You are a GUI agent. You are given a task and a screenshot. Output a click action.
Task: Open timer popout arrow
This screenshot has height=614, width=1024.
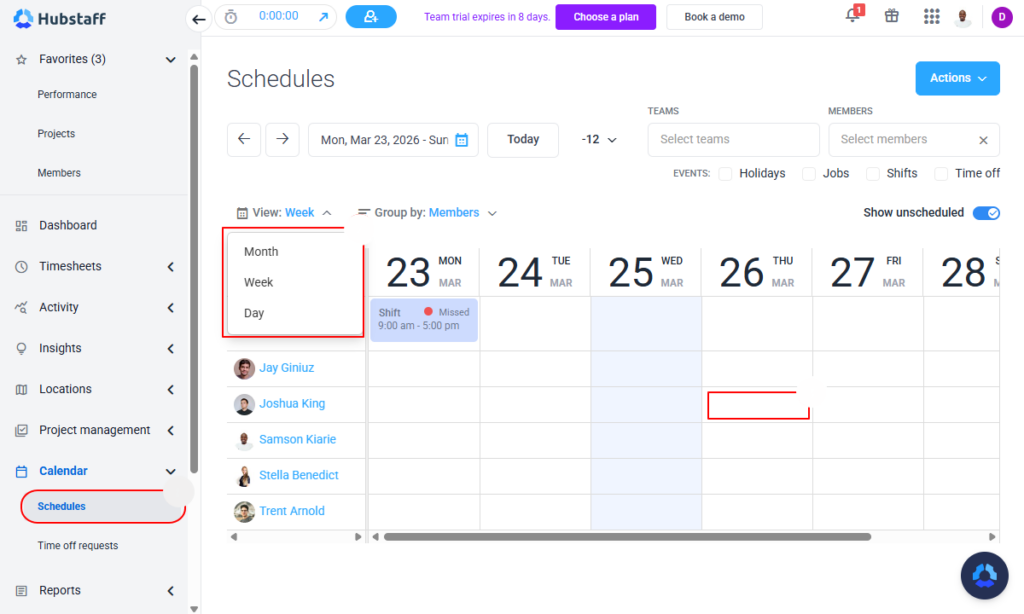[323, 17]
